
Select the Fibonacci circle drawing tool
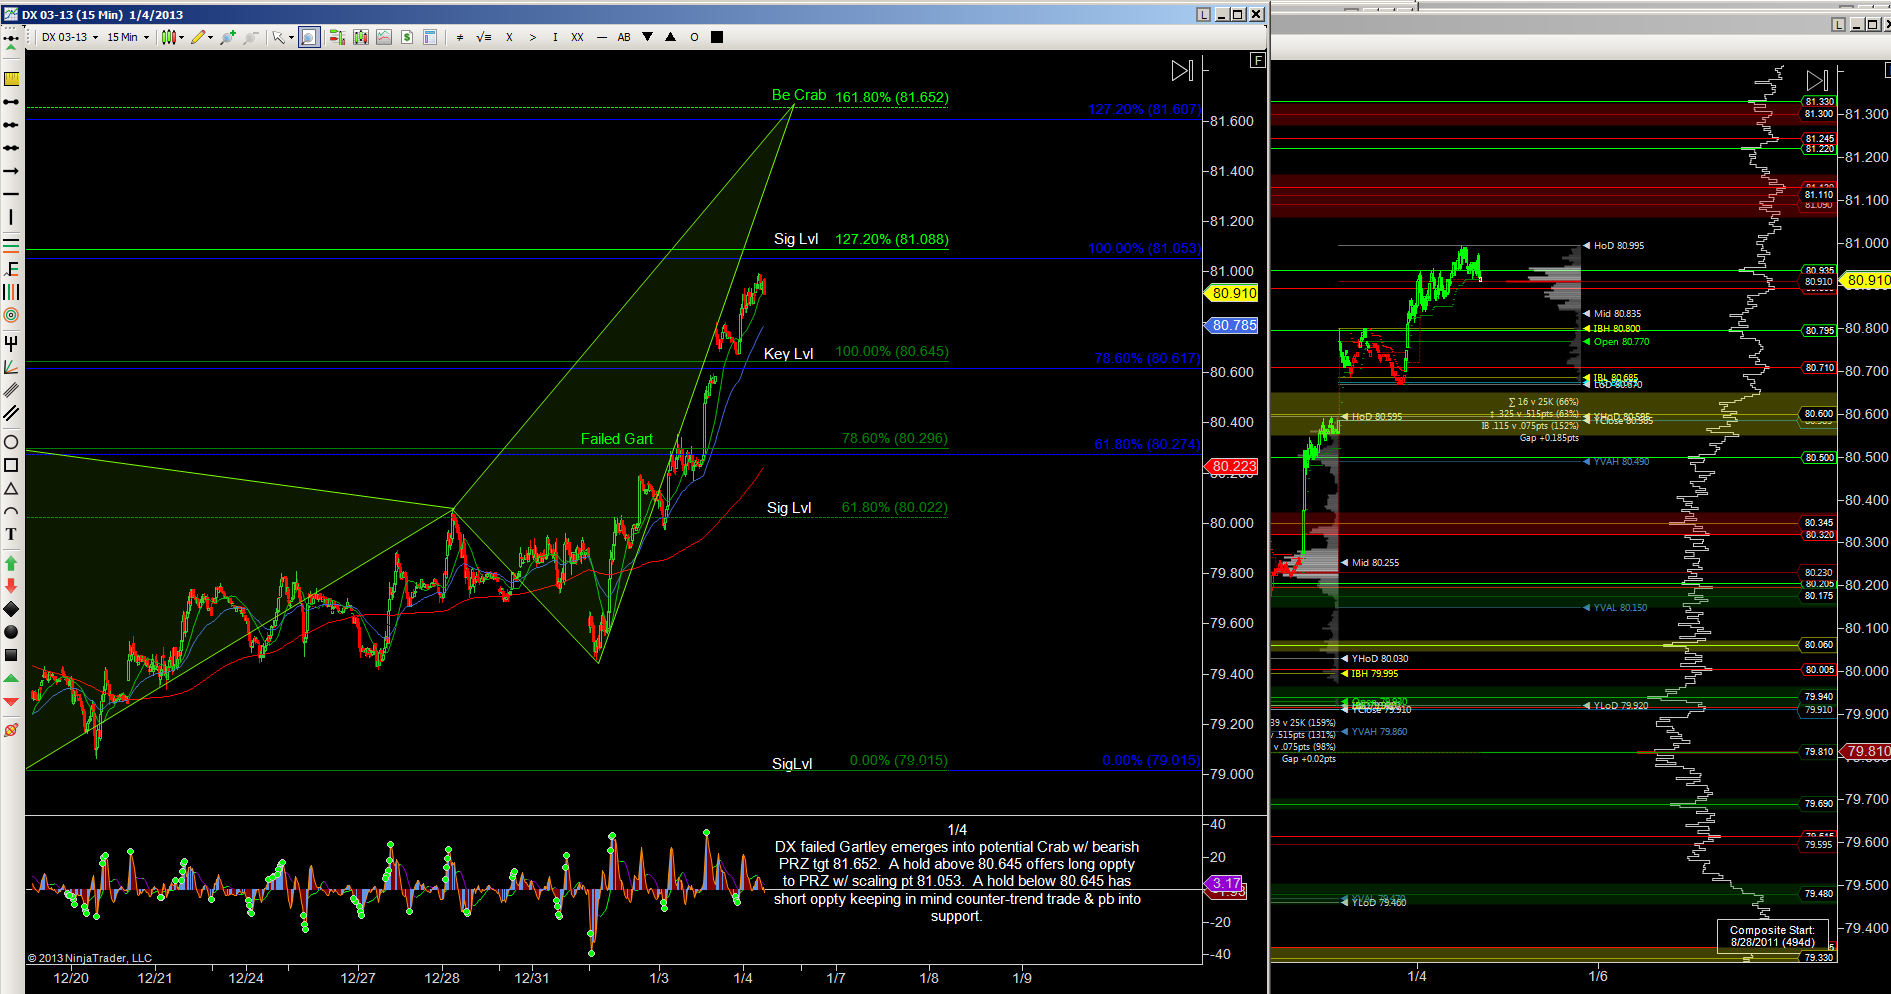(x=11, y=315)
